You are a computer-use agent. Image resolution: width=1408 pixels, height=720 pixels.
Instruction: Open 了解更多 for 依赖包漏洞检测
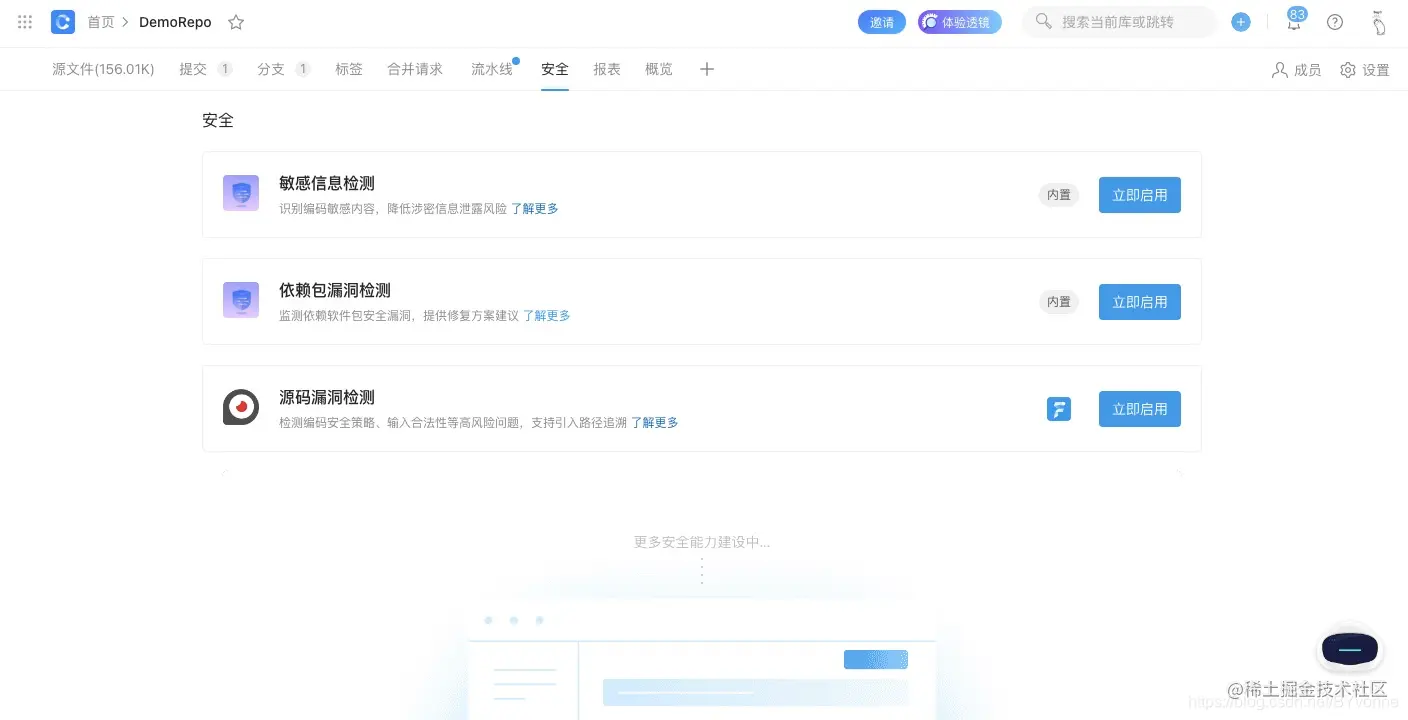pyautogui.click(x=547, y=315)
